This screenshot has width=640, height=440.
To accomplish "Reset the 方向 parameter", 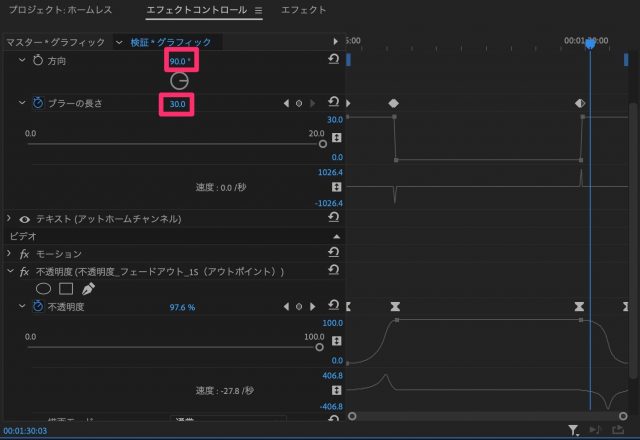I will [333, 61].
